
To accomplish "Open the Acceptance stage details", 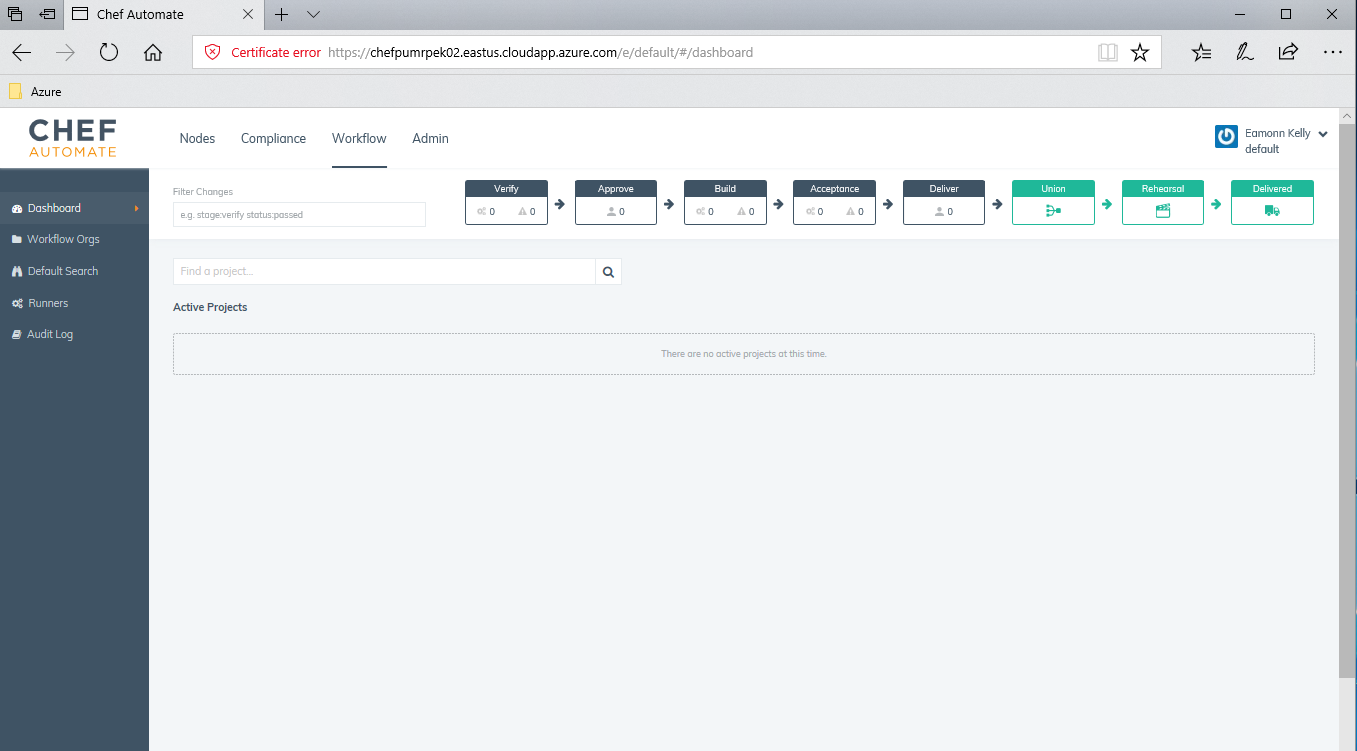I will tap(834, 200).
